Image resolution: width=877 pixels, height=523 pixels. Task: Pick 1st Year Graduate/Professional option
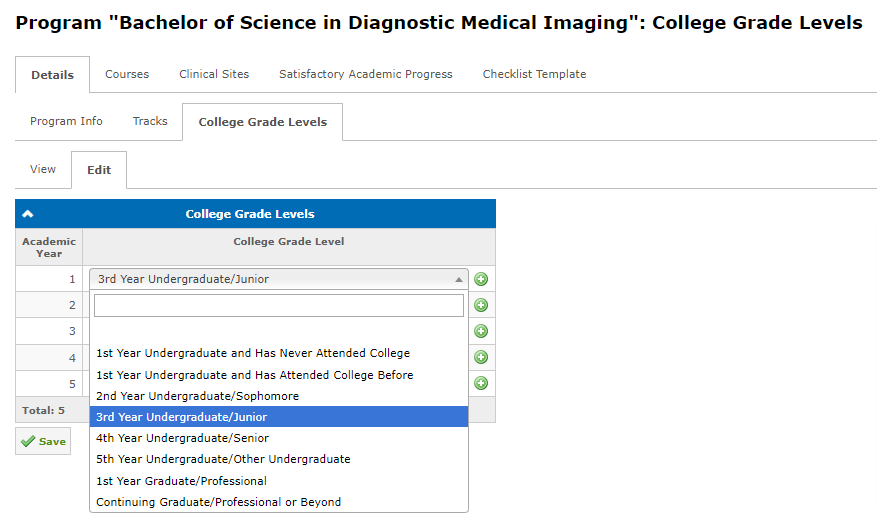pyautogui.click(x=181, y=481)
